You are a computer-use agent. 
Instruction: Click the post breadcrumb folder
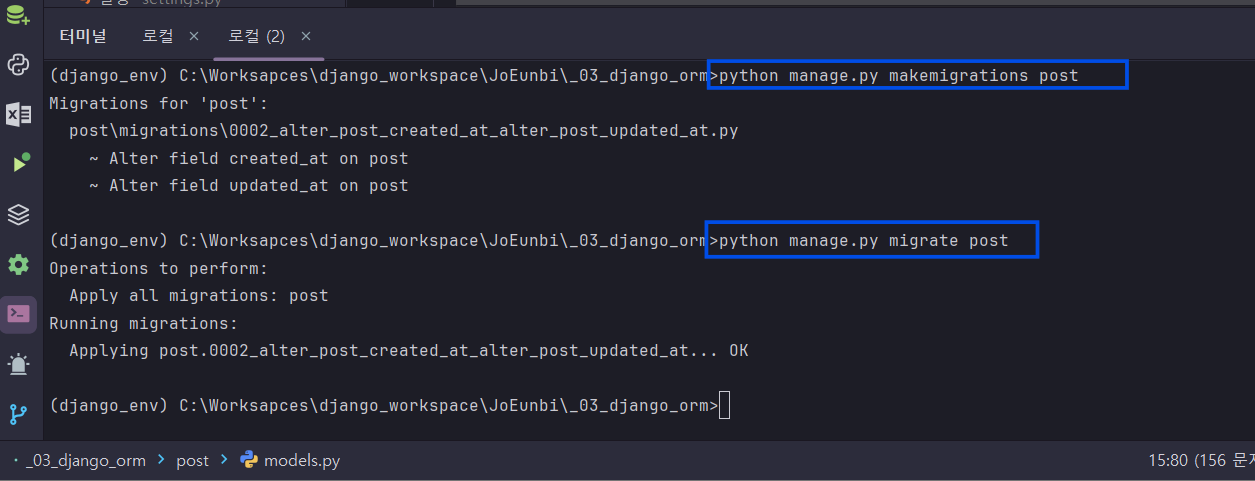pyautogui.click(x=193, y=461)
